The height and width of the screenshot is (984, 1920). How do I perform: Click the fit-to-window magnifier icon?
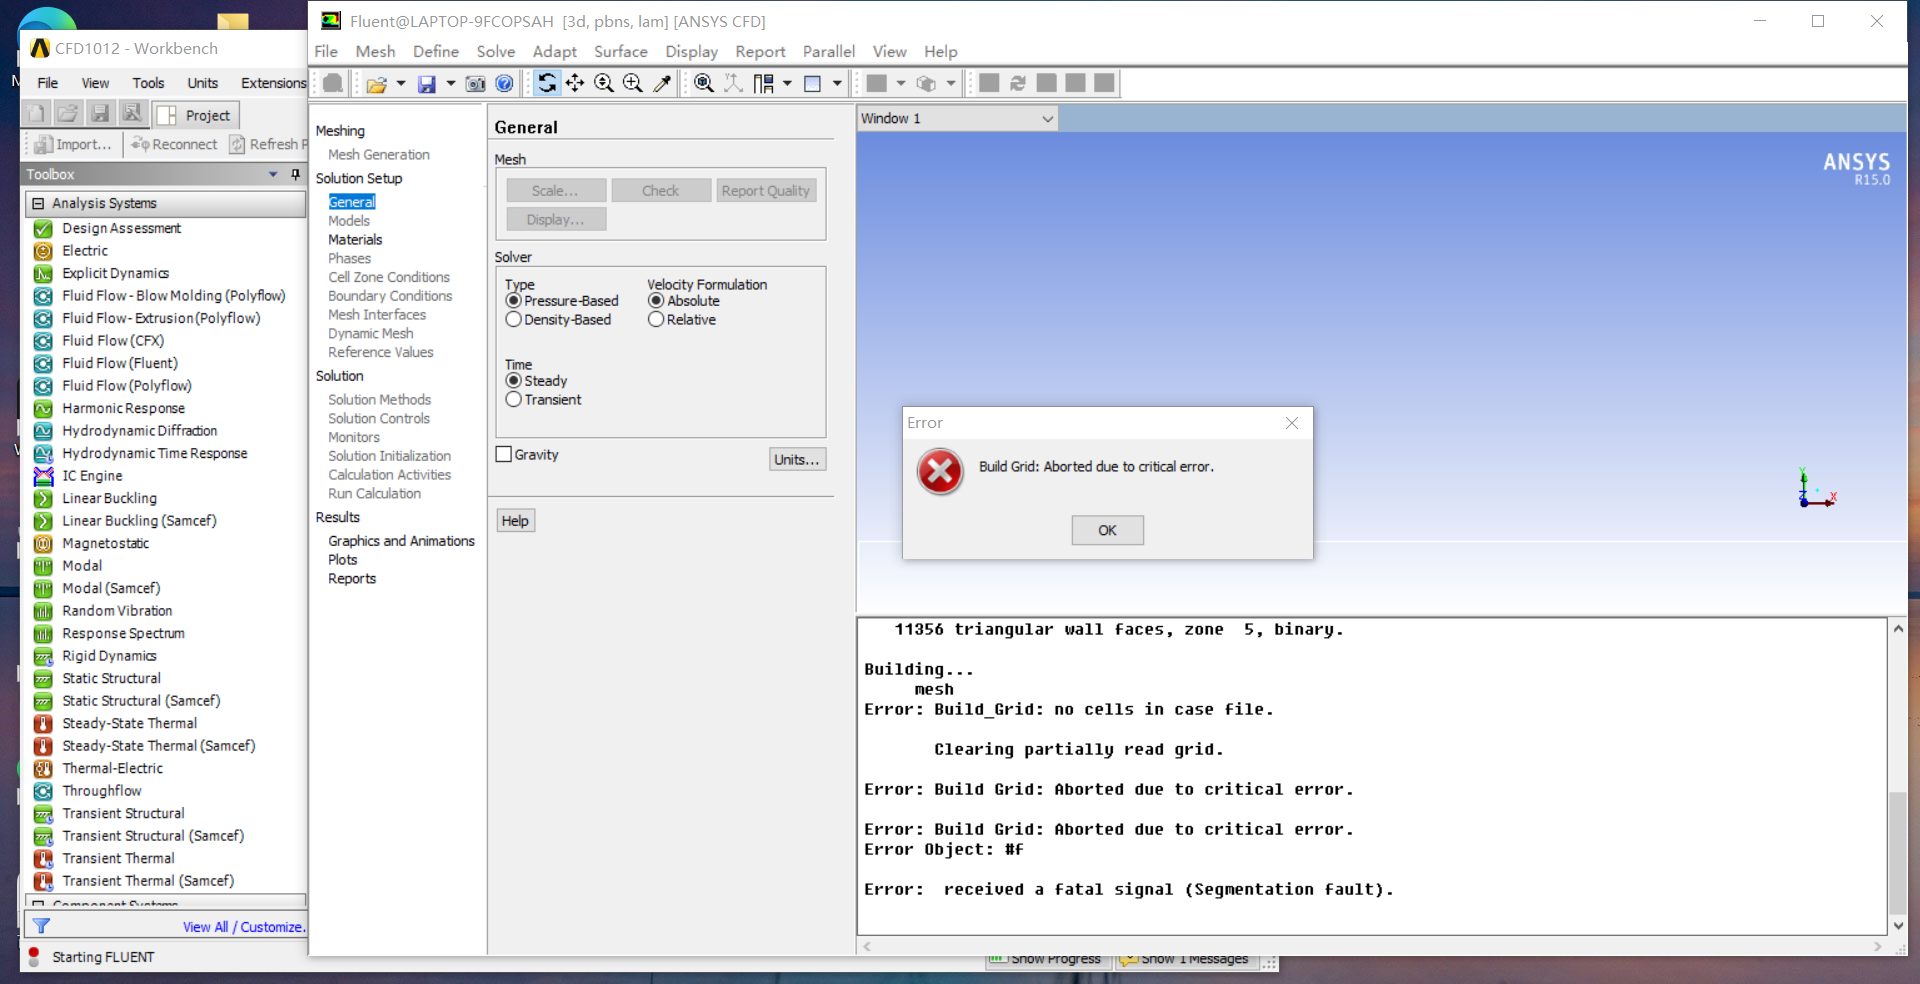(x=704, y=83)
